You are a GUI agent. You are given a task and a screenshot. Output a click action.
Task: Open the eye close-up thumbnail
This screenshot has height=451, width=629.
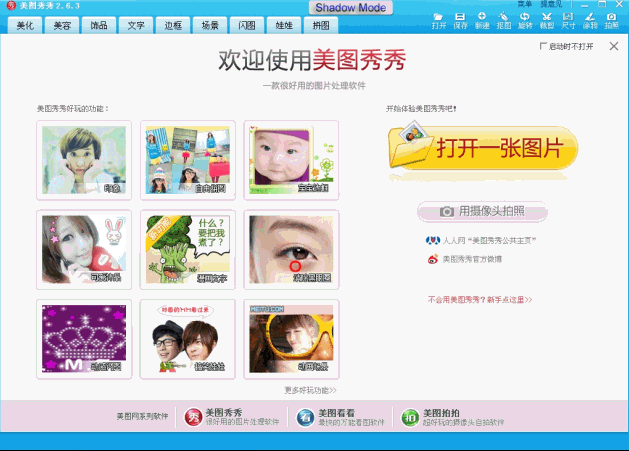(291, 249)
